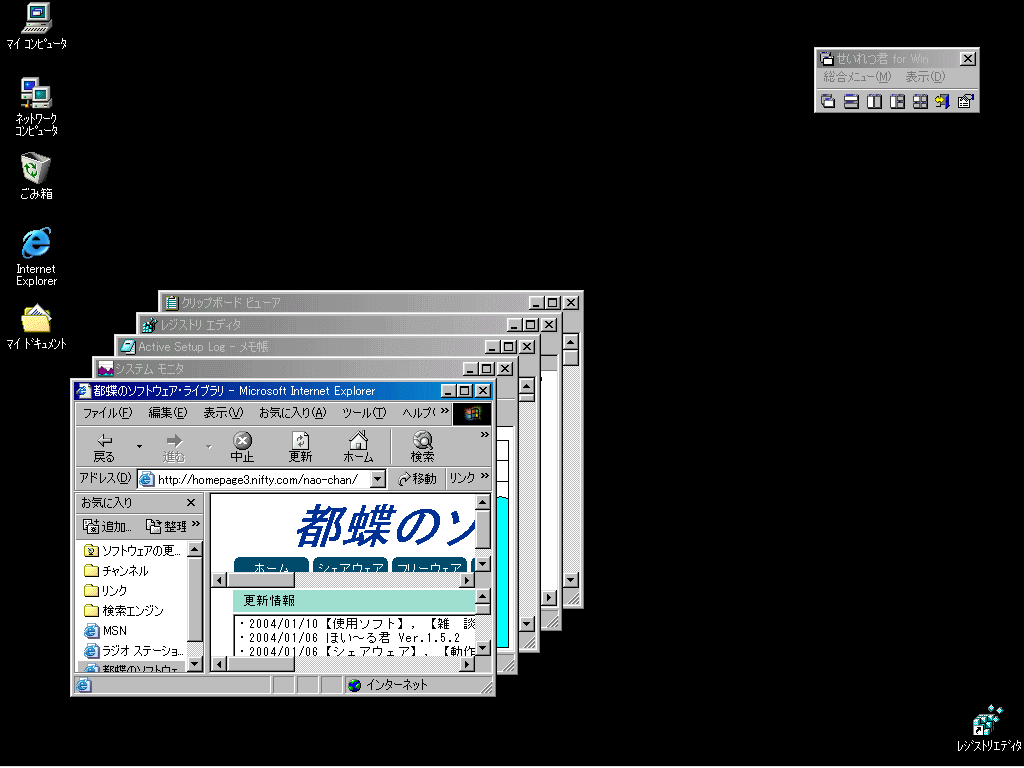Expand the favorites panel toolbar chevron

point(196,524)
